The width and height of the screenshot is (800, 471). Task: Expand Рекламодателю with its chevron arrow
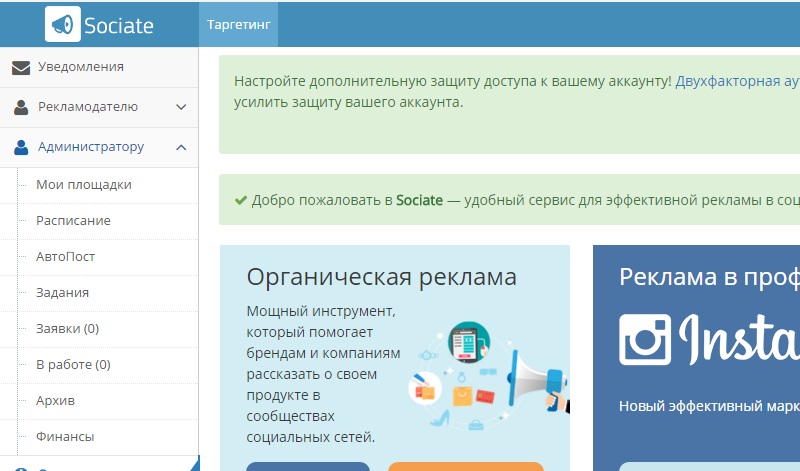(x=181, y=107)
